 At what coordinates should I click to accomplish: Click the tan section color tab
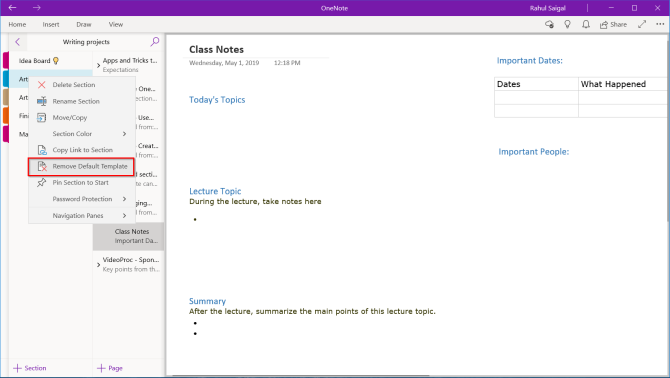pos(6,97)
